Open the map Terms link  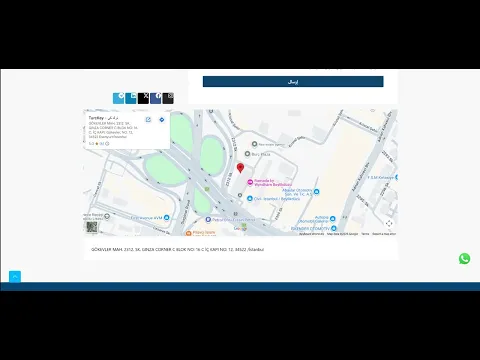pyautogui.click(x=365, y=234)
